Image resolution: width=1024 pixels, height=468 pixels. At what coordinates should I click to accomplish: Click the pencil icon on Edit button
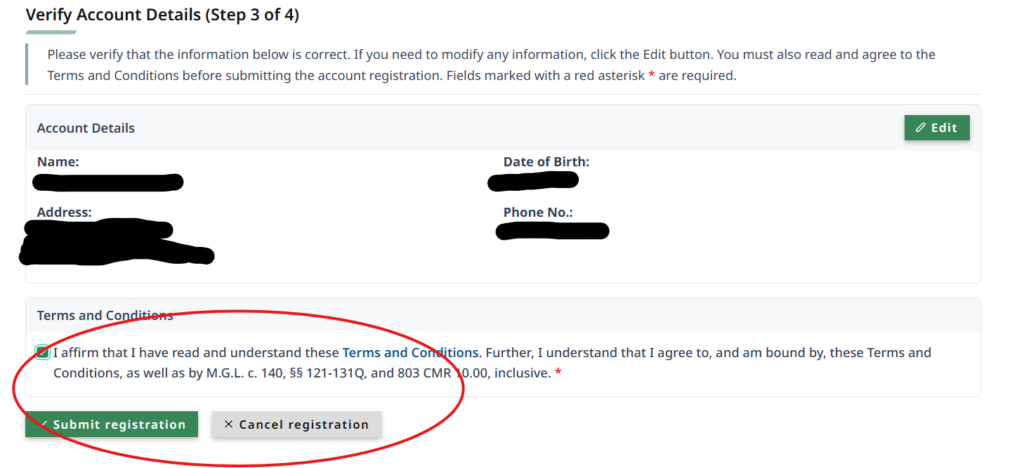(x=920, y=128)
